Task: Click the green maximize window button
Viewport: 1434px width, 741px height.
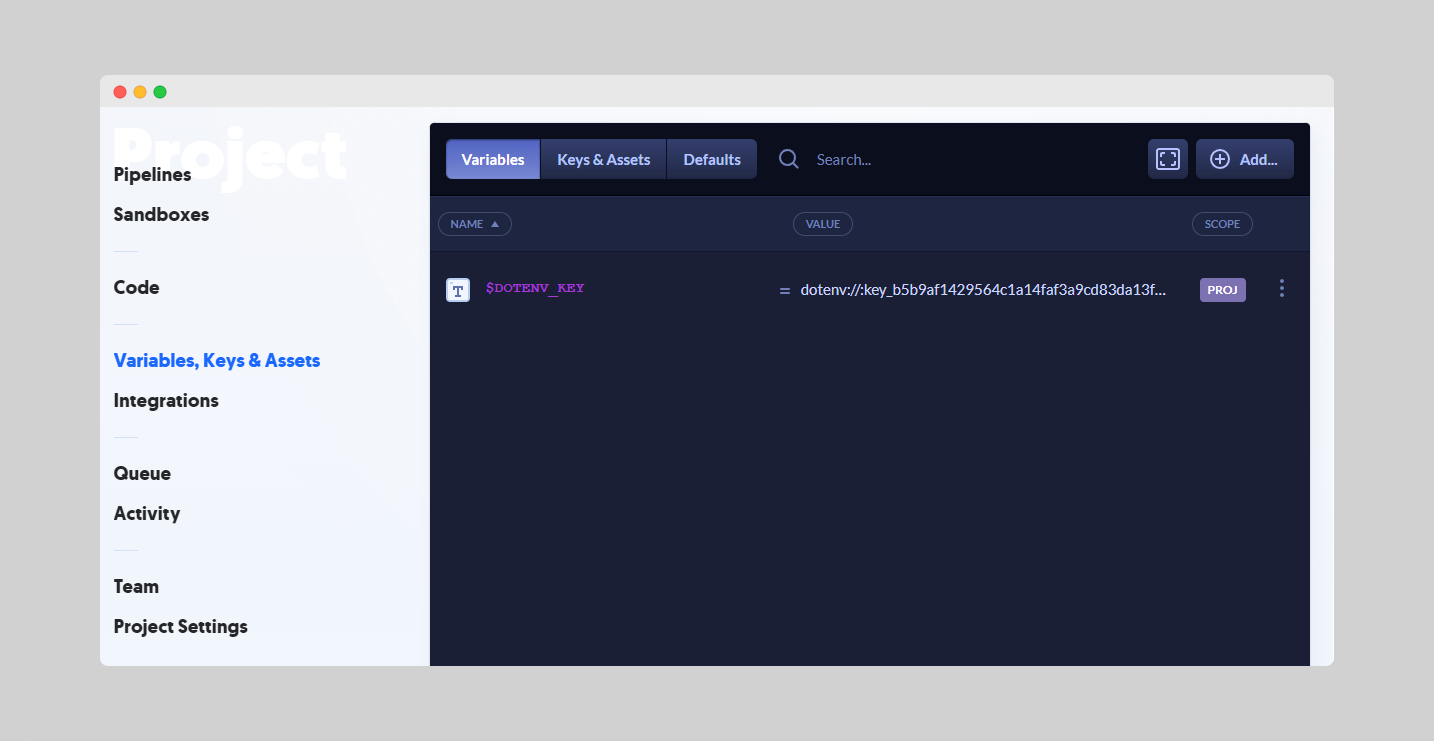Action: (x=160, y=92)
